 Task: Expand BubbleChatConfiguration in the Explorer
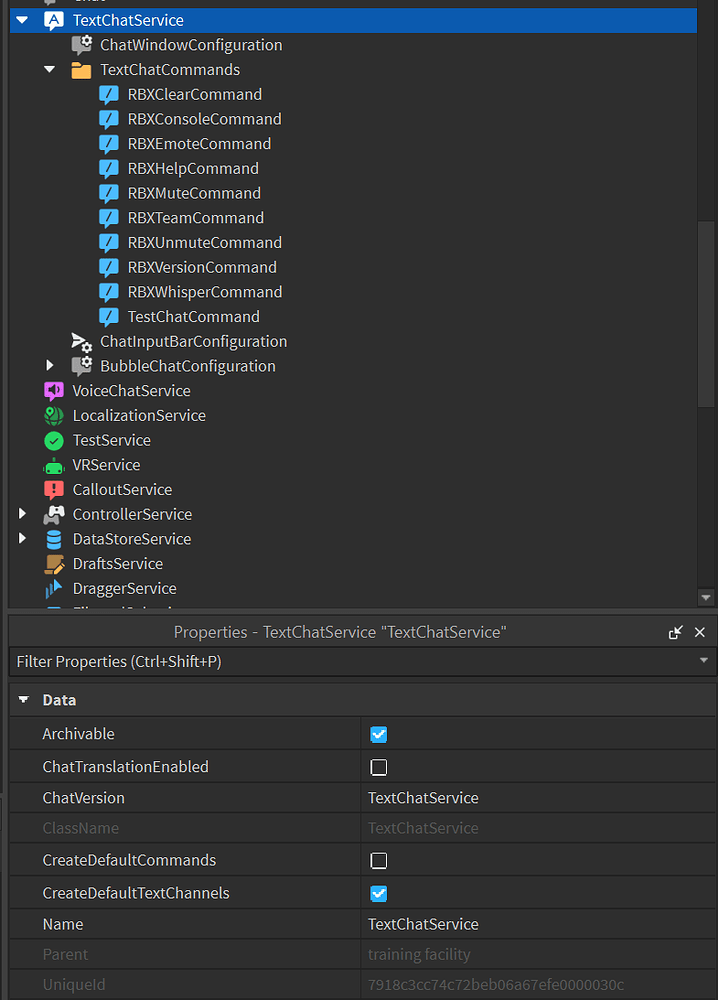tap(50, 365)
